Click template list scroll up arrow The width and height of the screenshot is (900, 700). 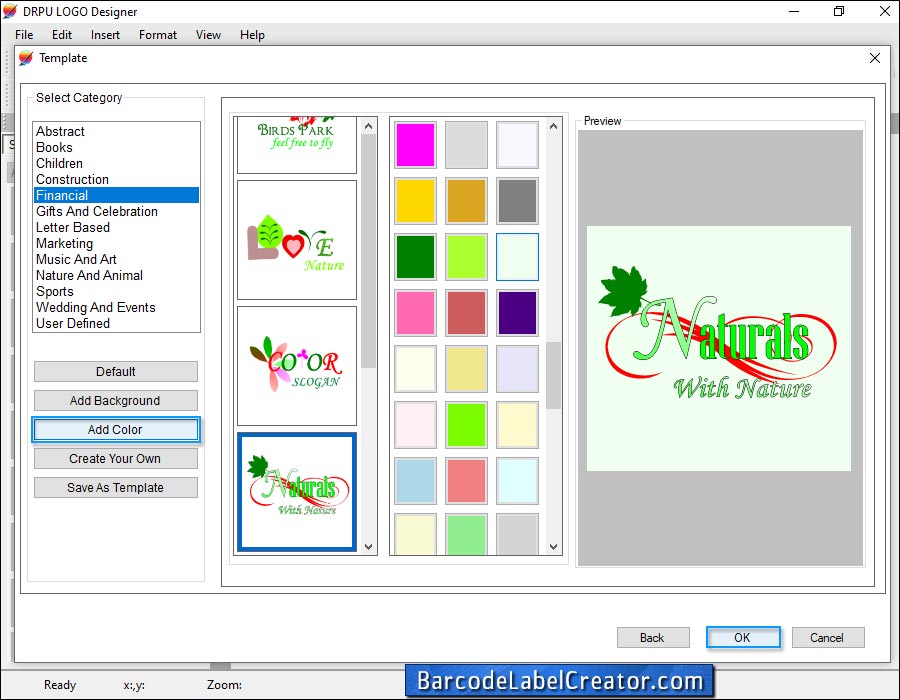[x=368, y=126]
